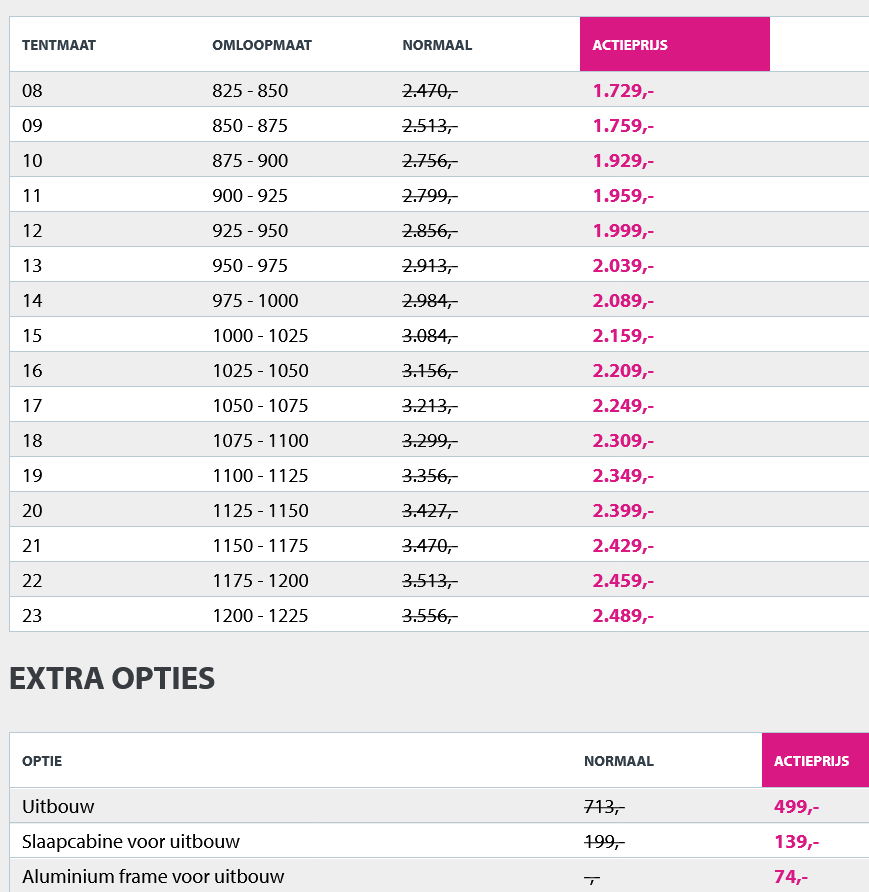The image size is (869, 892).
Task: Select tent size 08 cell
Action: 33,91
